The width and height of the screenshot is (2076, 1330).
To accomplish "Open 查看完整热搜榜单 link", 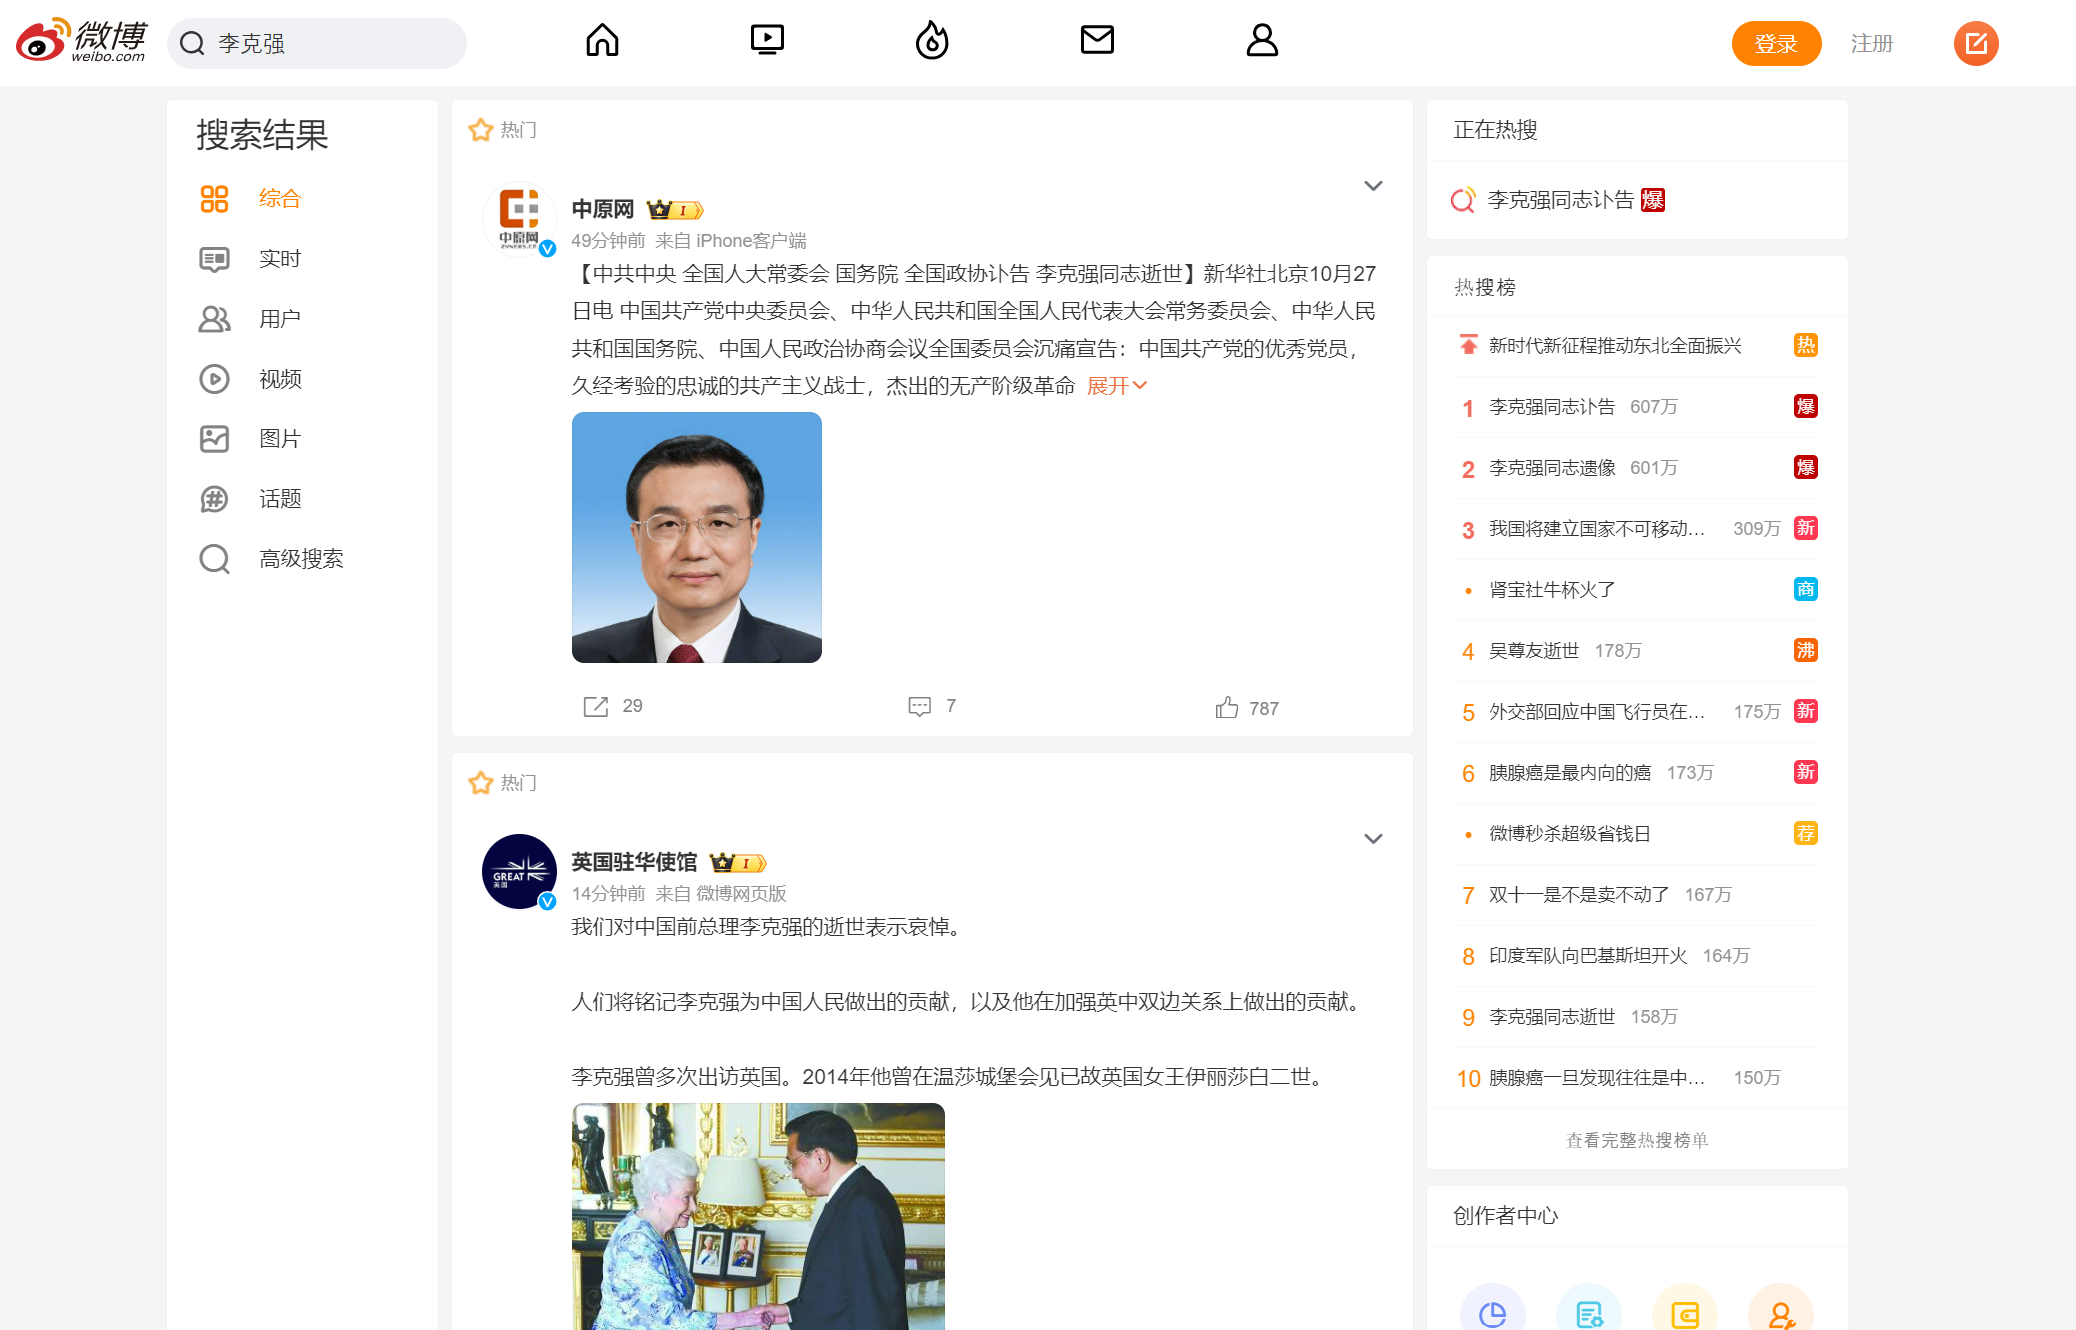I will point(1636,1140).
